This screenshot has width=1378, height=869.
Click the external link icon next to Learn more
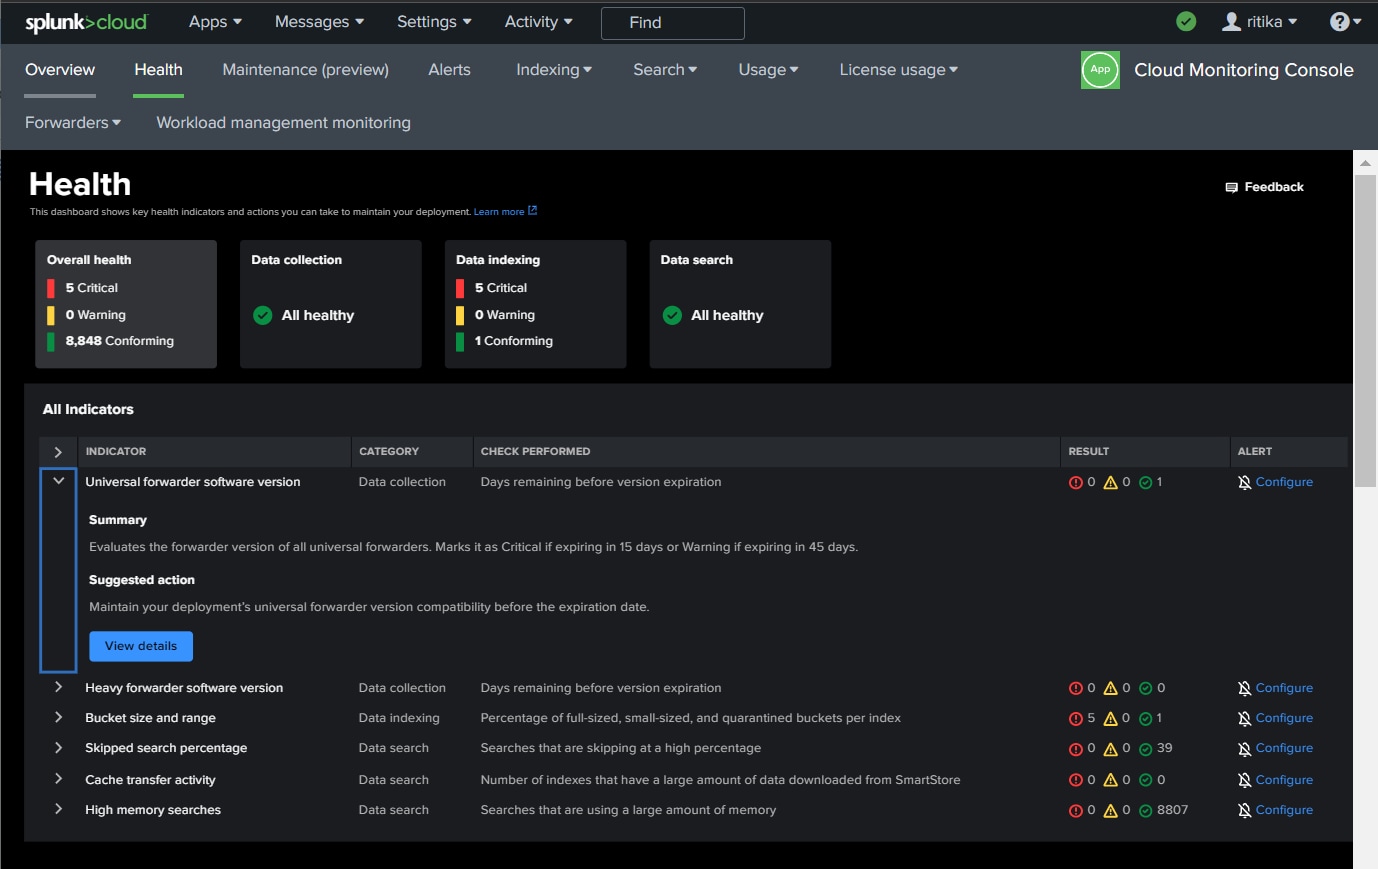(533, 211)
